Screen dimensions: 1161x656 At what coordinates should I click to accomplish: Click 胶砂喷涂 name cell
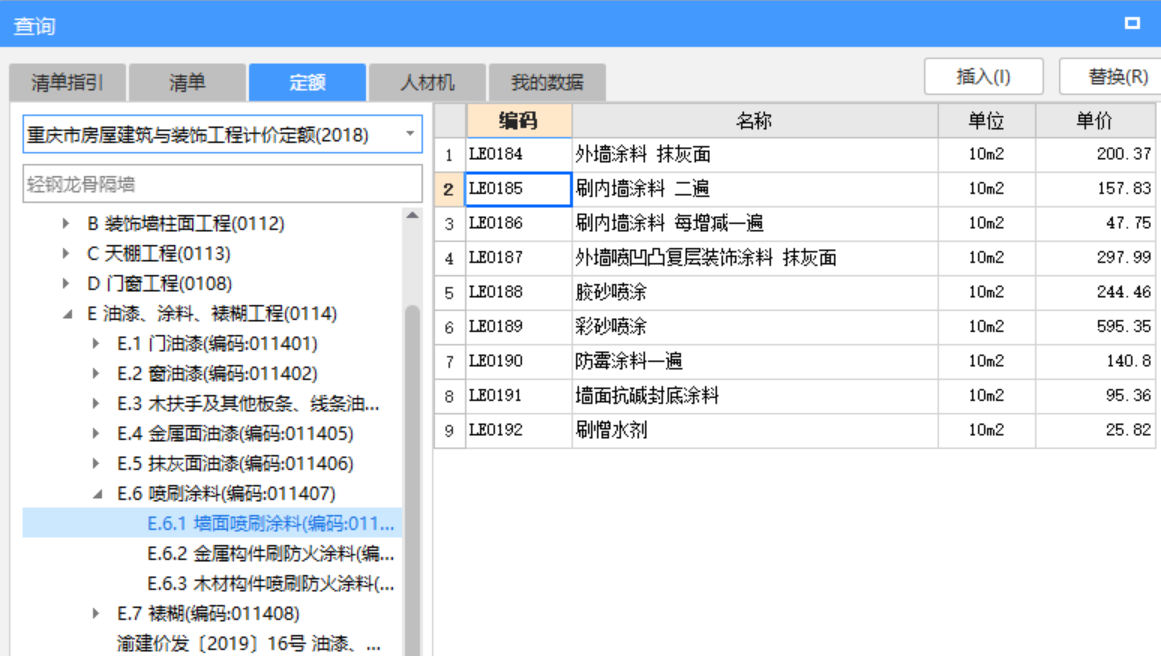click(755, 292)
